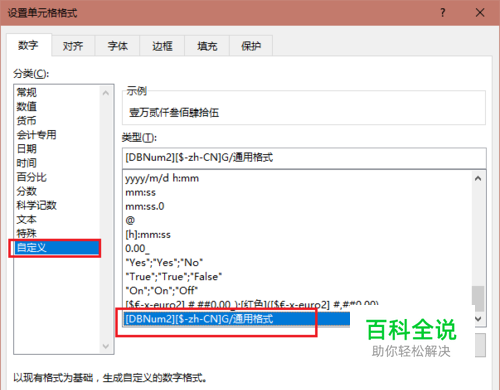Viewport: 500px width, 390px height.
Task: Choose the 百分比 category
Action: coord(32,177)
